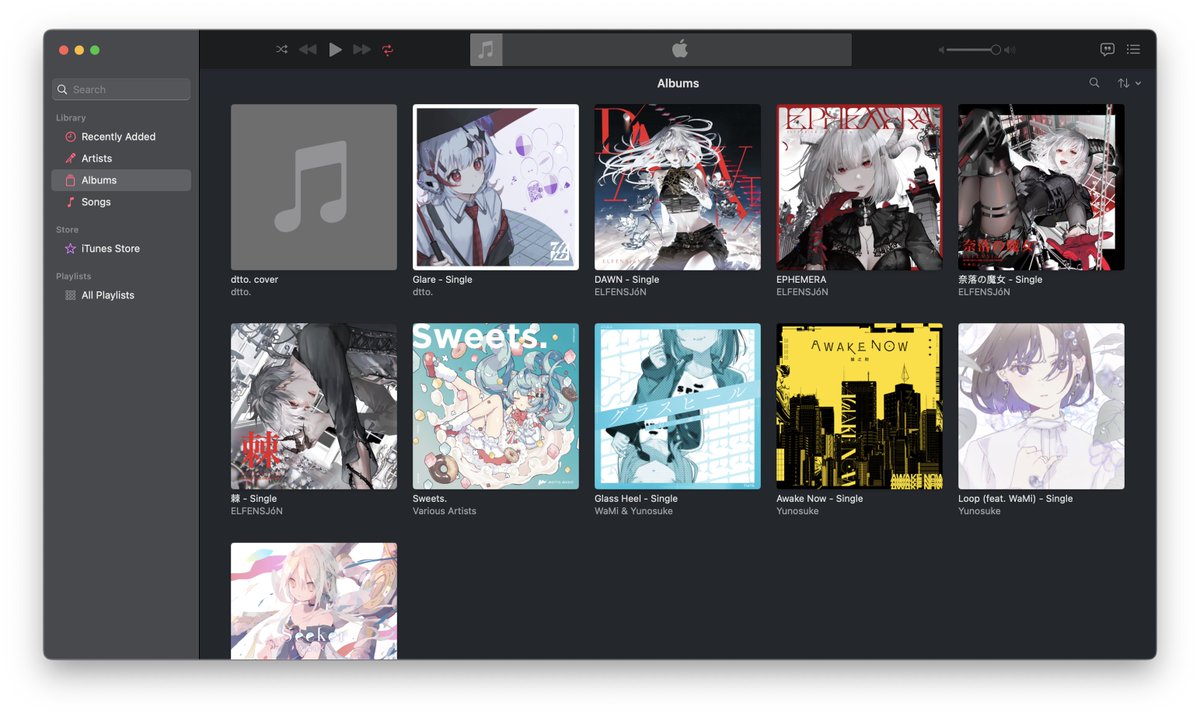Click the 'Glass Heel - Single' title text

coord(636,498)
